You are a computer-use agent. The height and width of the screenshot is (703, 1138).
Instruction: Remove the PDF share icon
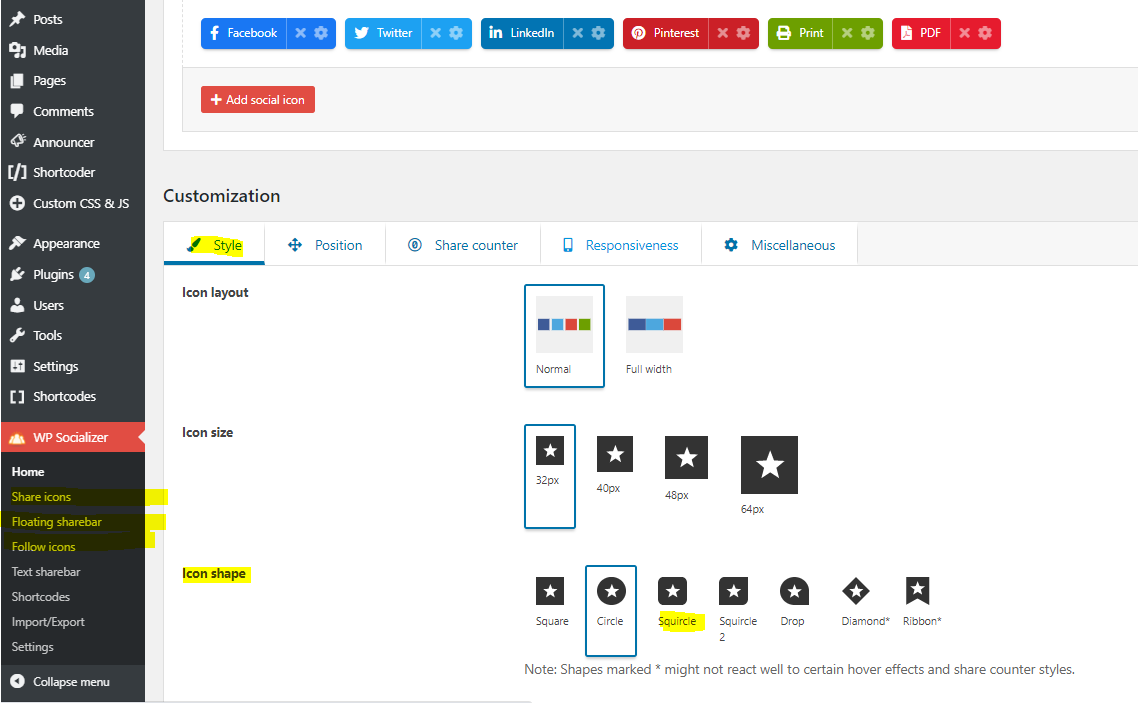(x=965, y=33)
